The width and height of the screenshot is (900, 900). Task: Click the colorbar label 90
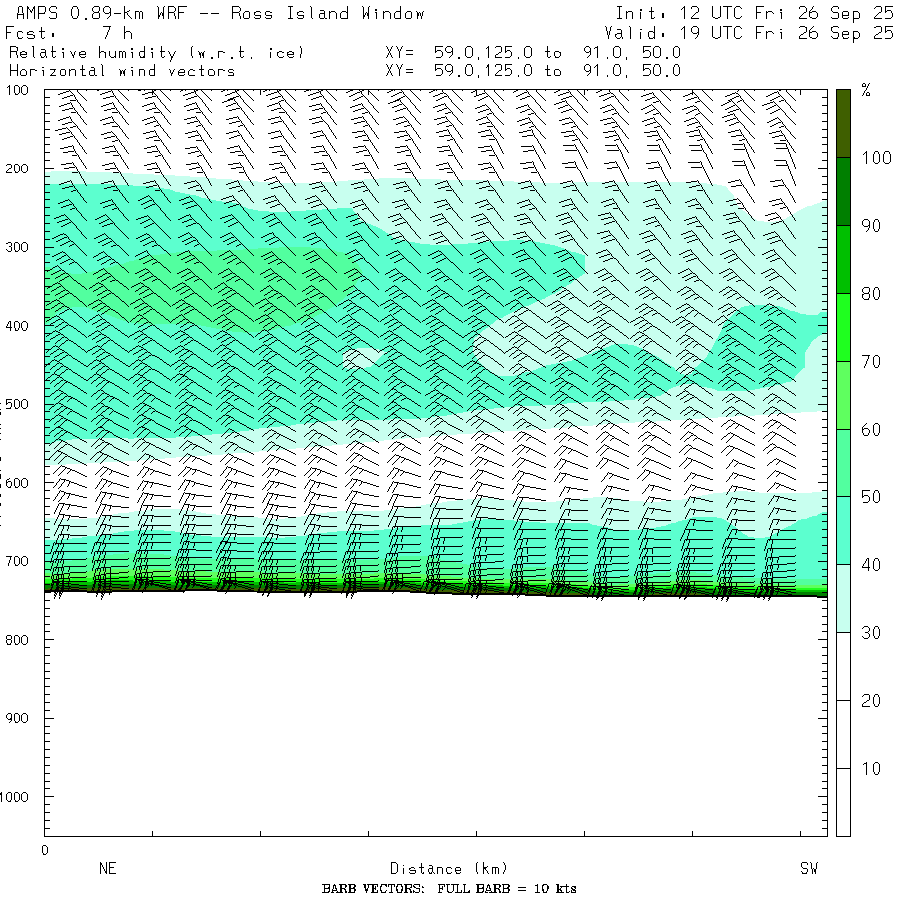tap(871, 226)
